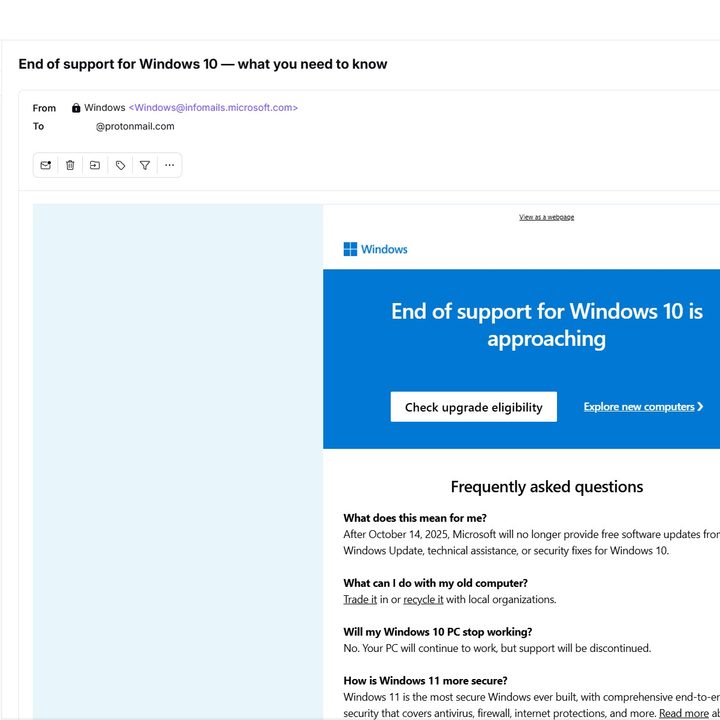This screenshot has width=720, height=720.
Task: Click the Frequently asked questions heading
Action: click(546, 487)
